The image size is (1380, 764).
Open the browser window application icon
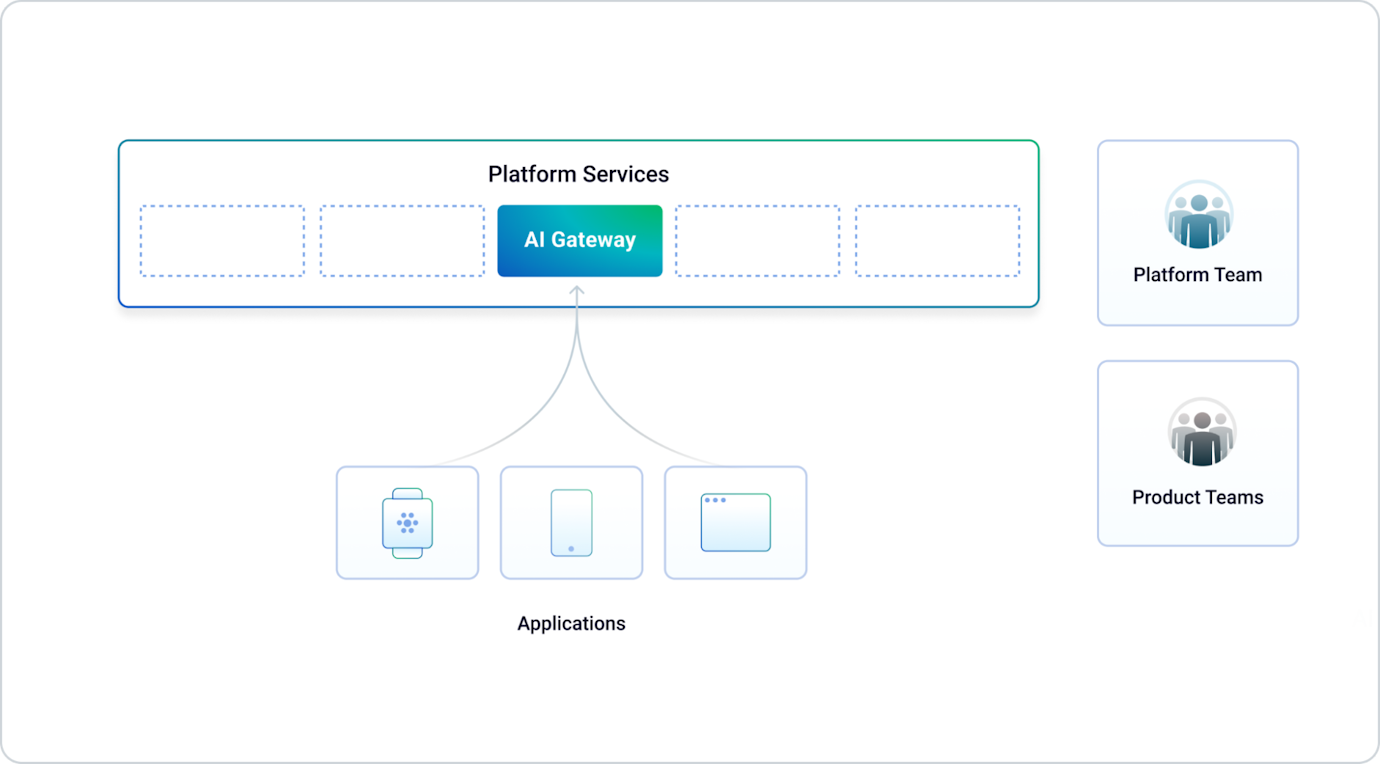(735, 522)
